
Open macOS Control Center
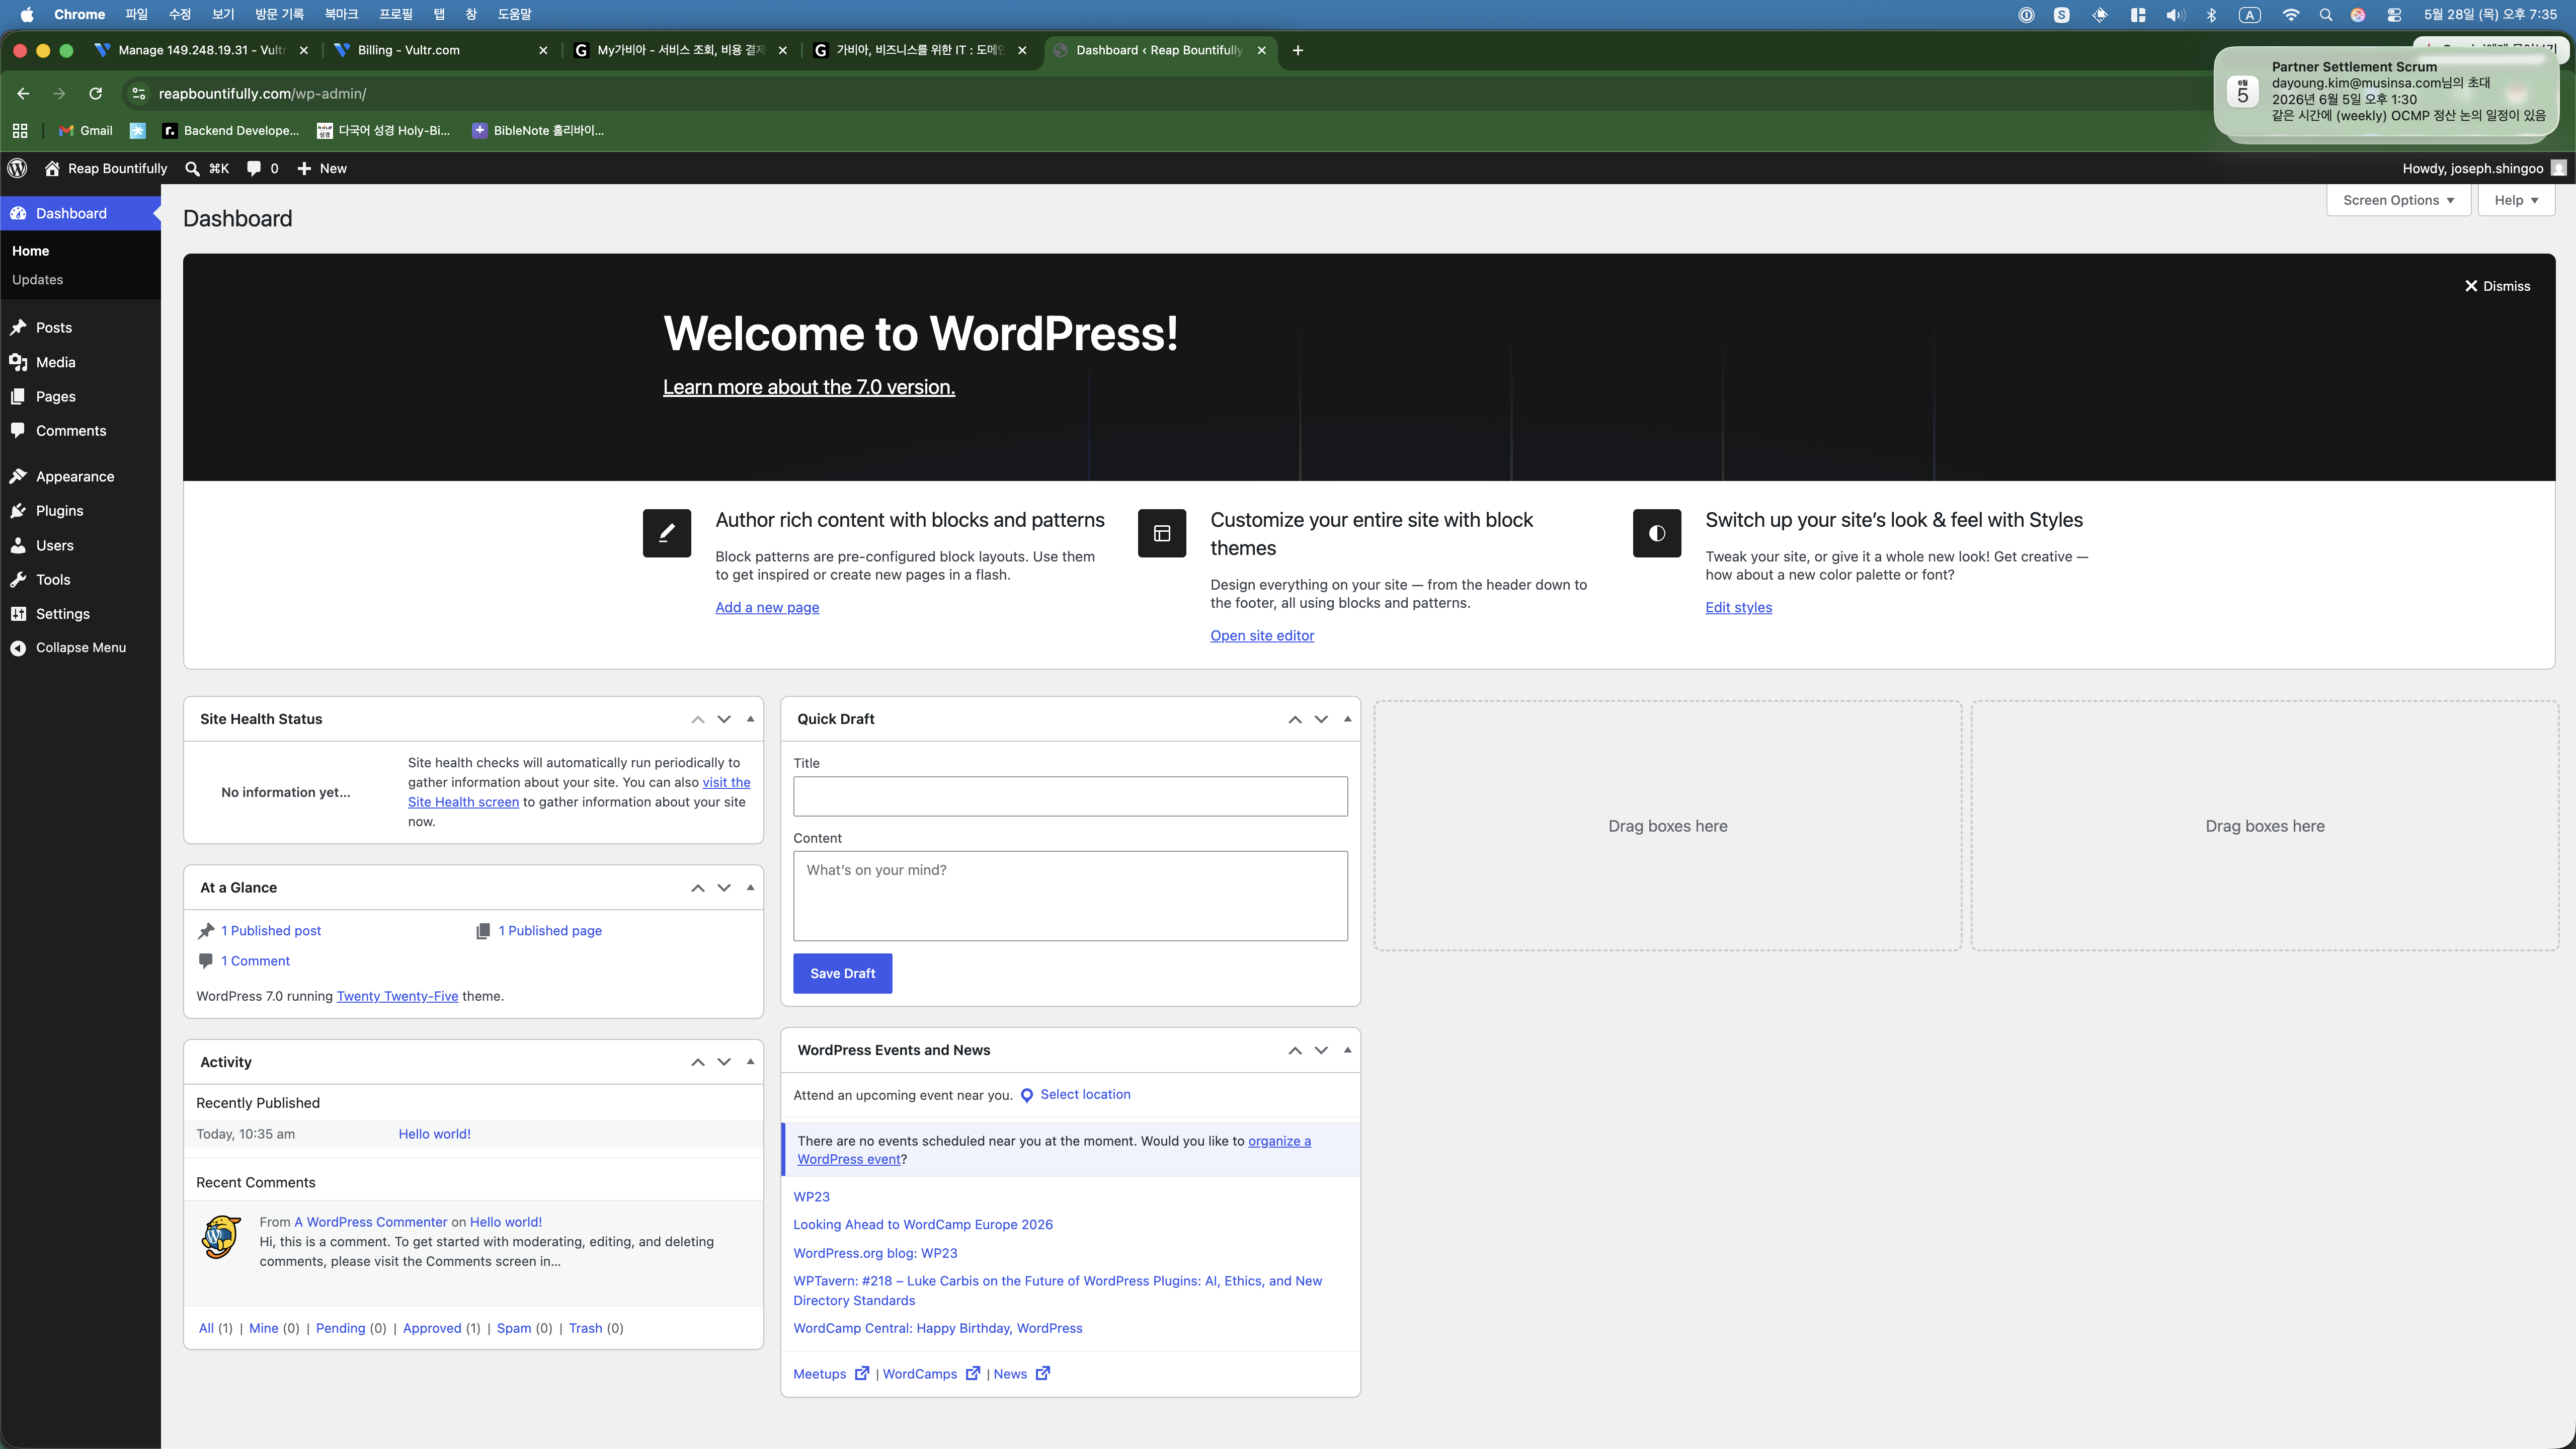(2394, 14)
